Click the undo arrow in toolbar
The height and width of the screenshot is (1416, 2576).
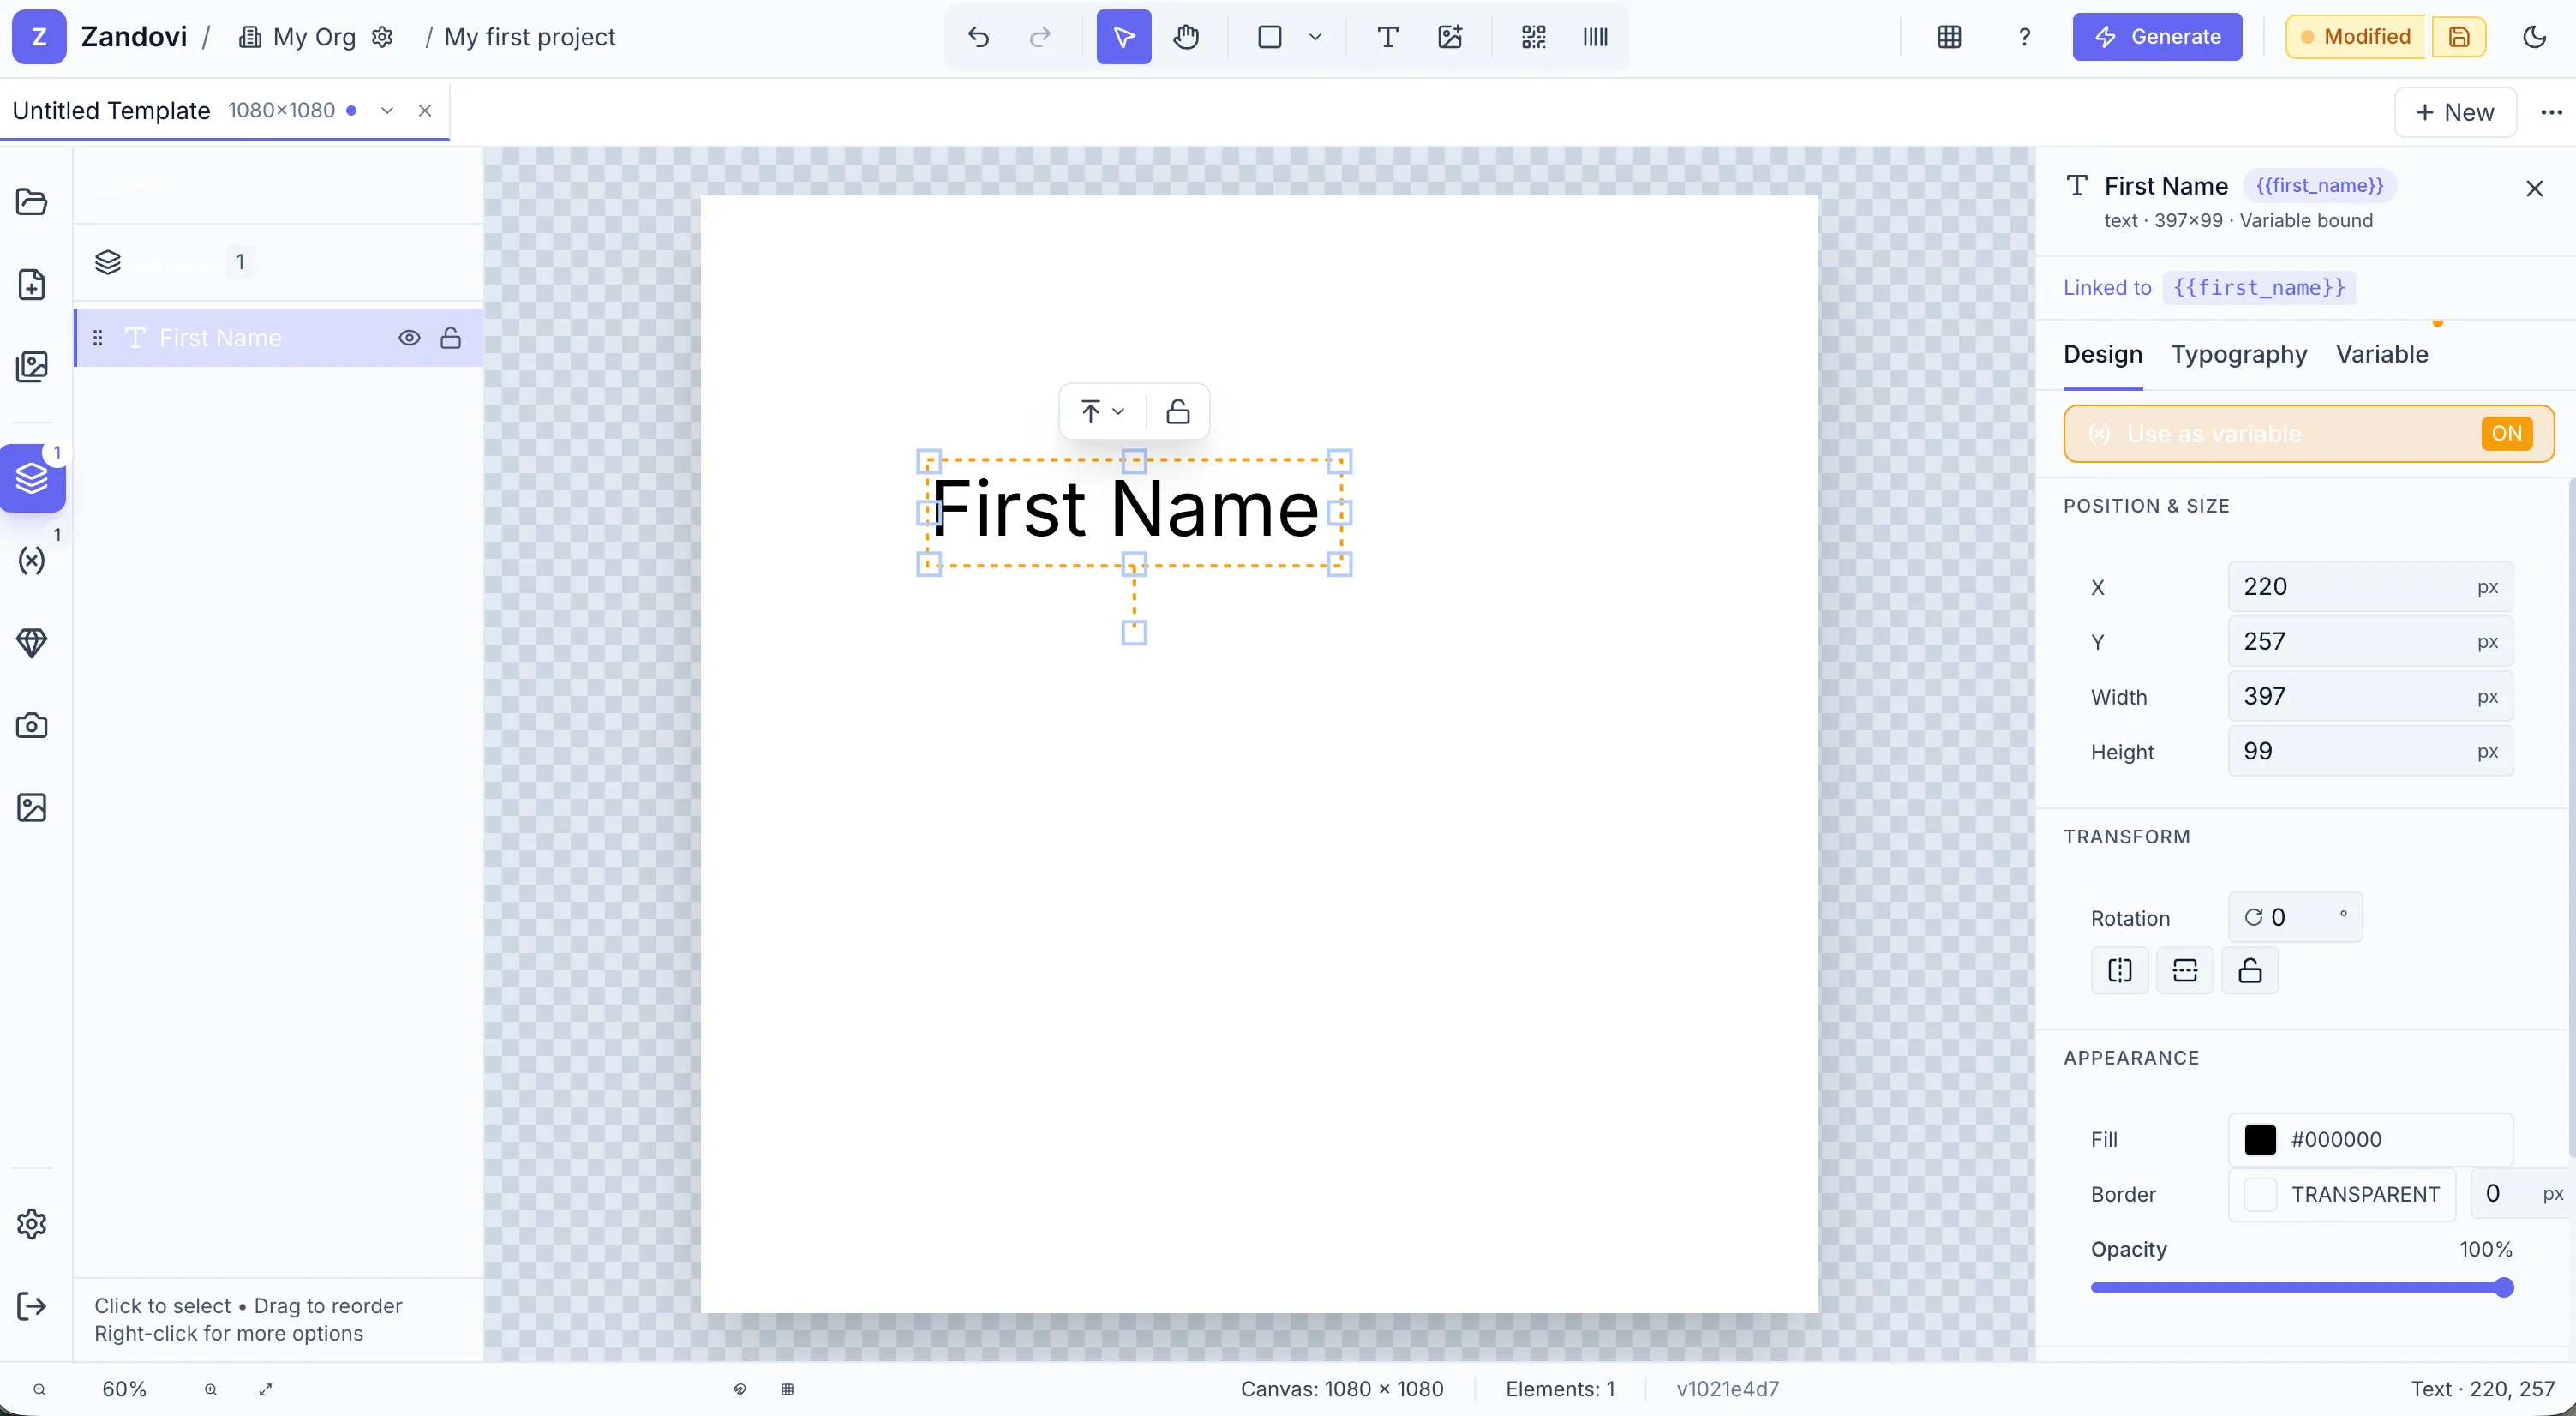coord(978,37)
